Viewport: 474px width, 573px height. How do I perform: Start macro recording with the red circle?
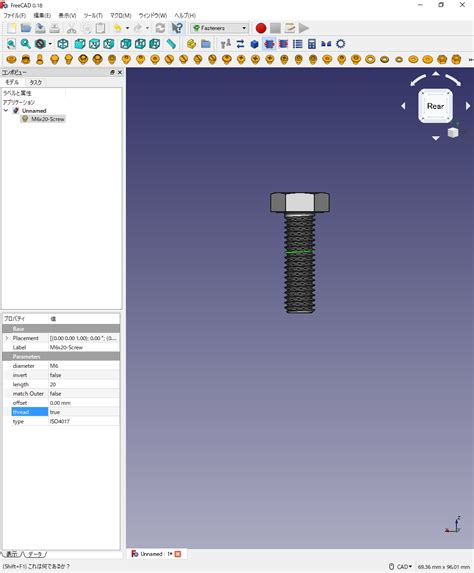tap(261, 28)
